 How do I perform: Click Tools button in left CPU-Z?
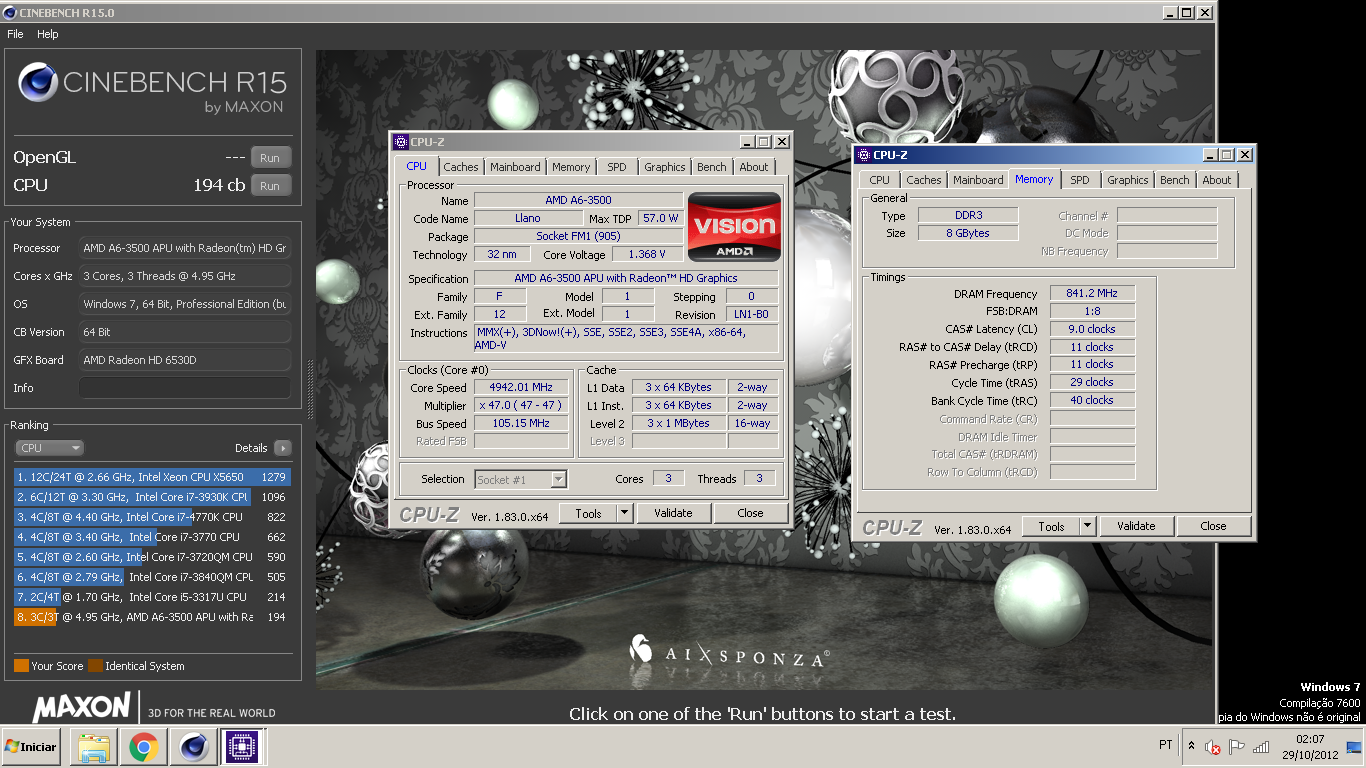tap(588, 513)
